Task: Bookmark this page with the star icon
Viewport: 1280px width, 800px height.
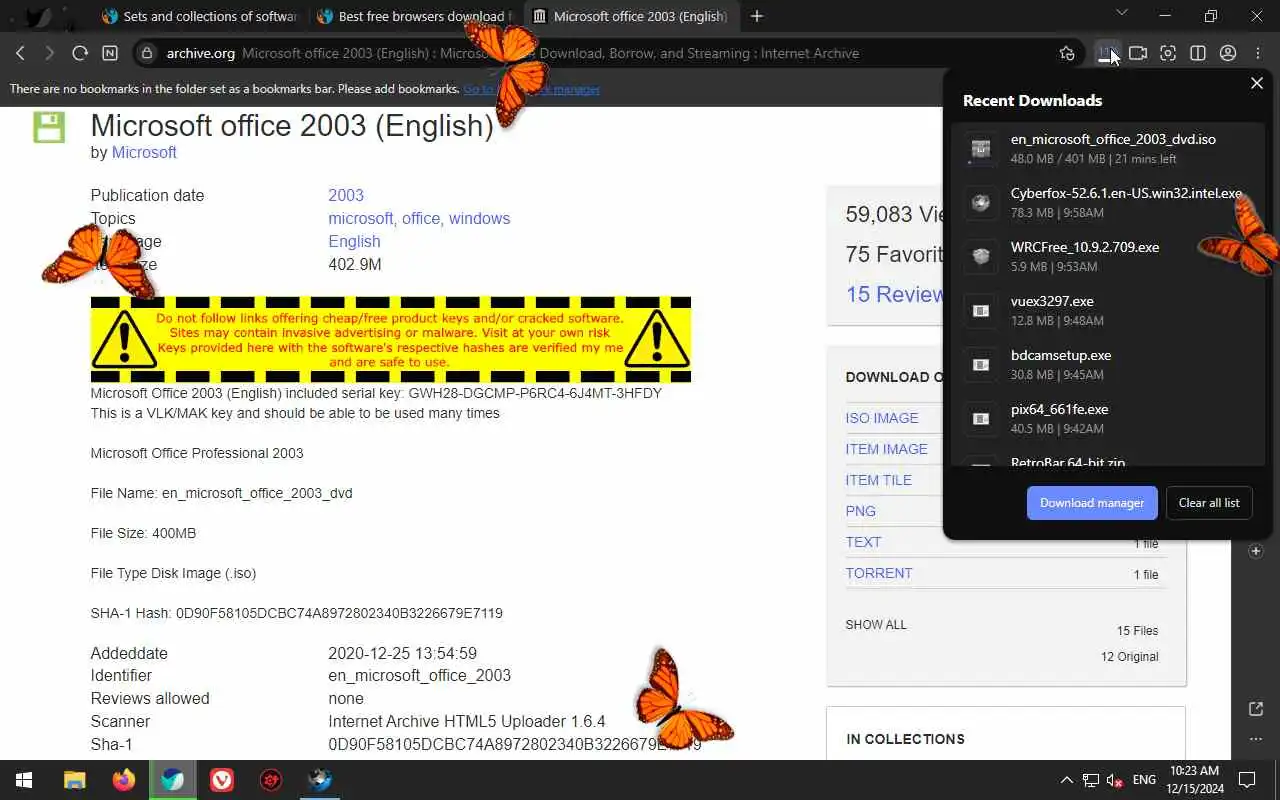Action: (x=1067, y=53)
